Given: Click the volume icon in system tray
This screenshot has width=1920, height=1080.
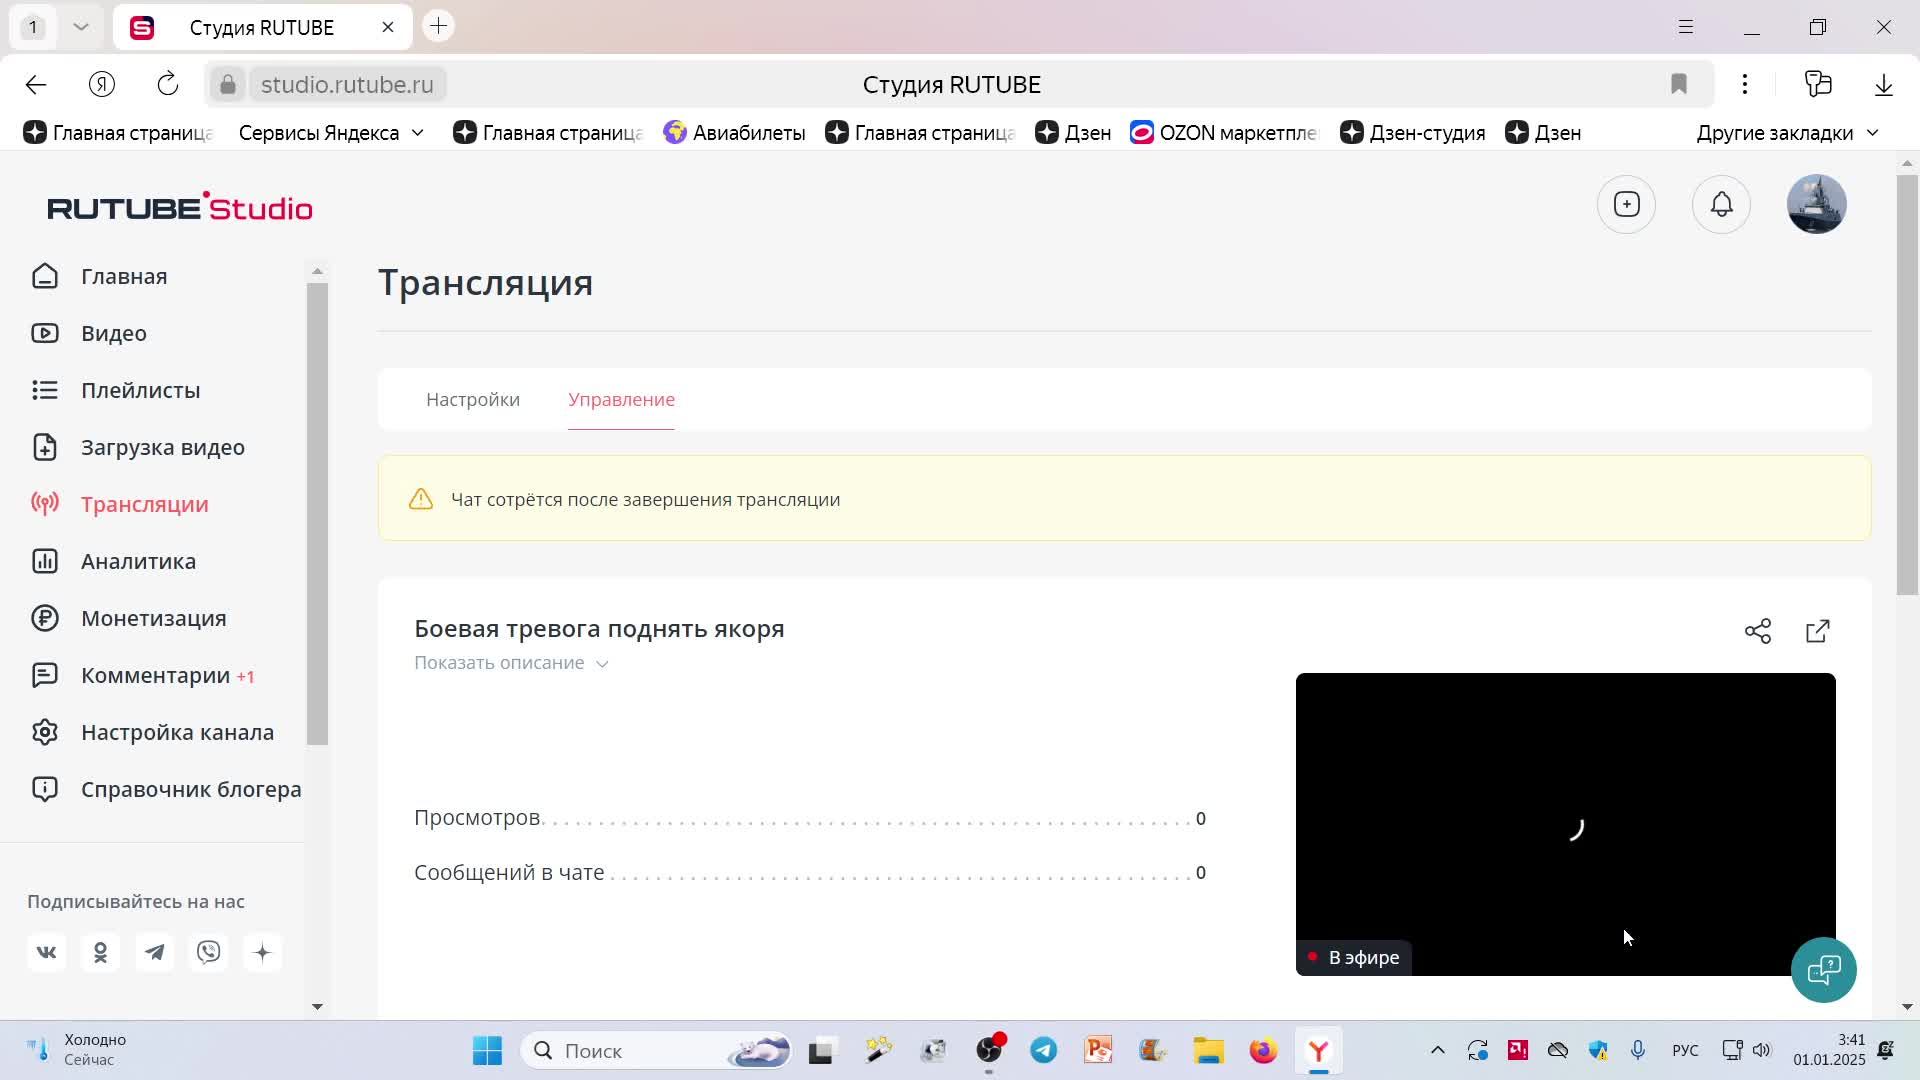Looking at the screenshot, I should (x=1762, y=1050).
